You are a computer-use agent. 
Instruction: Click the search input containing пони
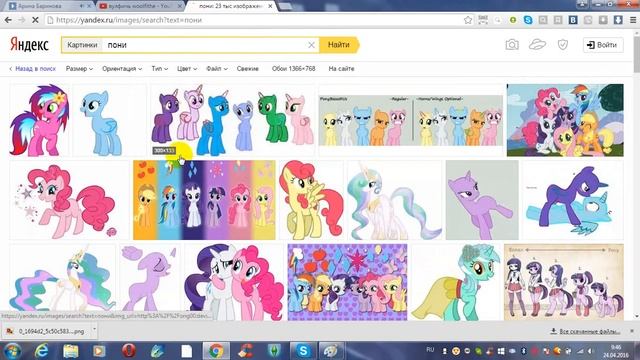tap(204, 45)
